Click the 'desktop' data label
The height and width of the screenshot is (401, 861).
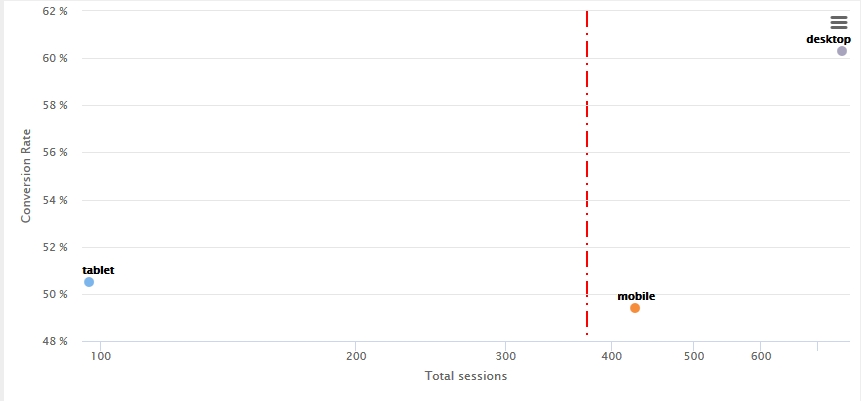[828, 39]
